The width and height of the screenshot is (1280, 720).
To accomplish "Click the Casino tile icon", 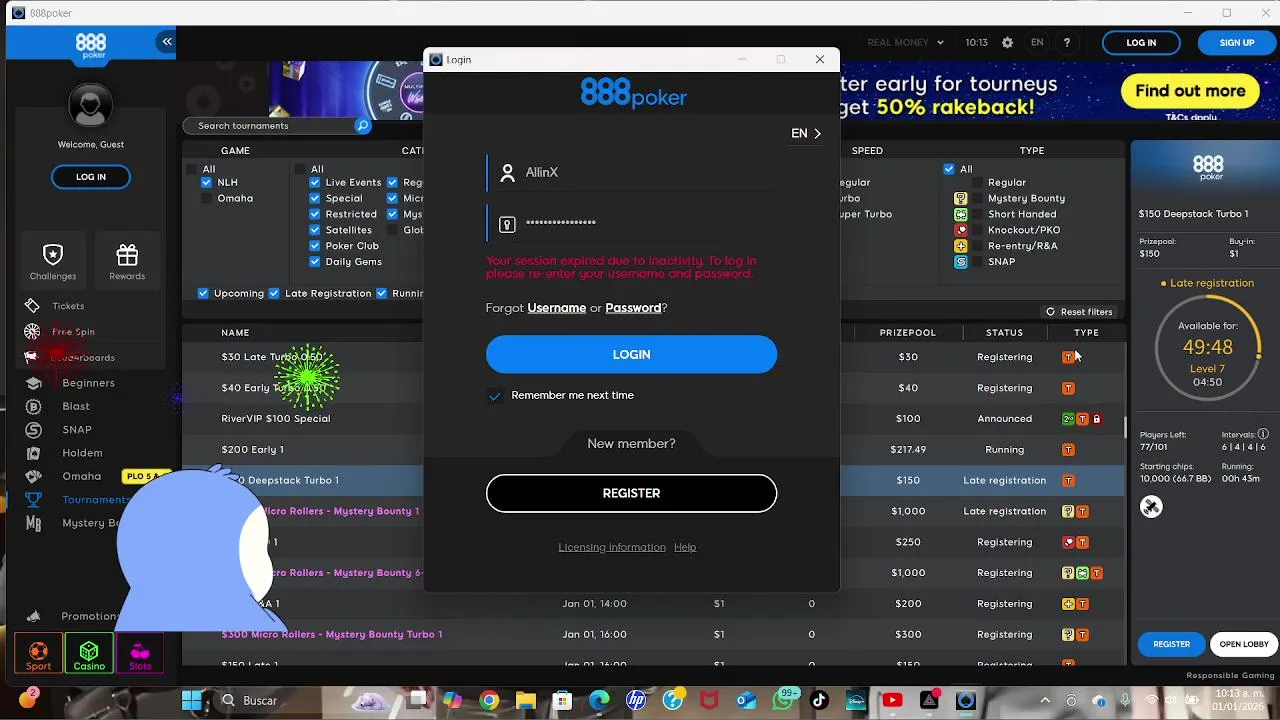I will pos(89,653).
